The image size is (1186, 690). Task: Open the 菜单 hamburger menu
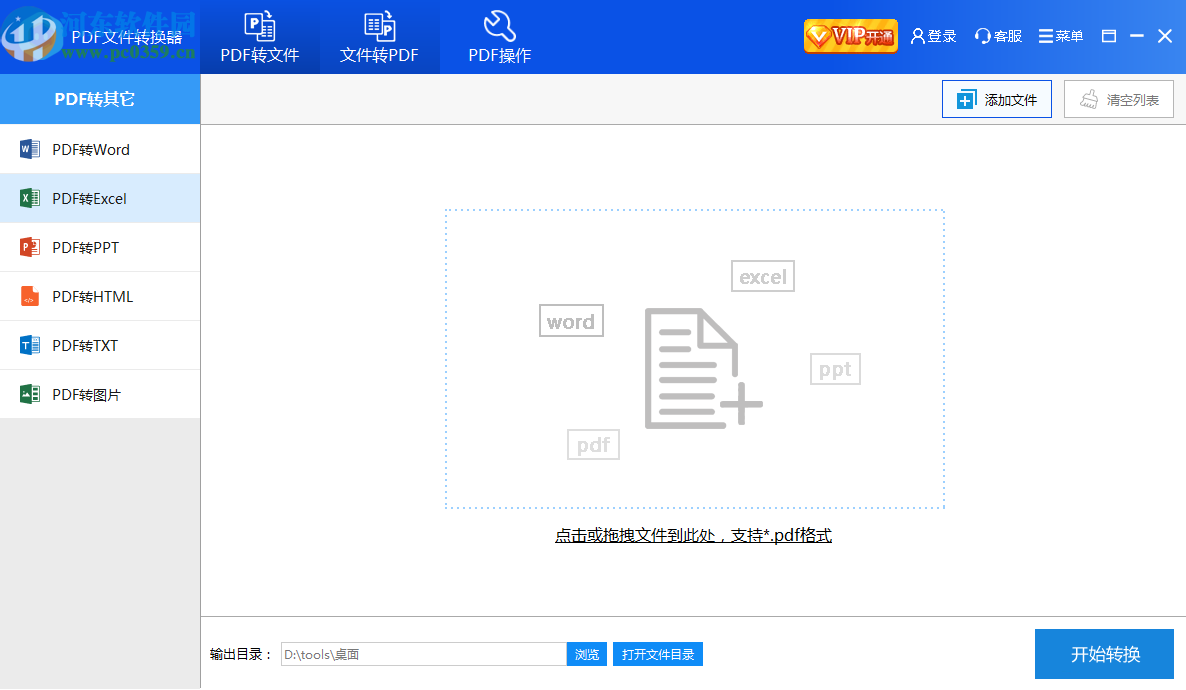click(1060, 36)
